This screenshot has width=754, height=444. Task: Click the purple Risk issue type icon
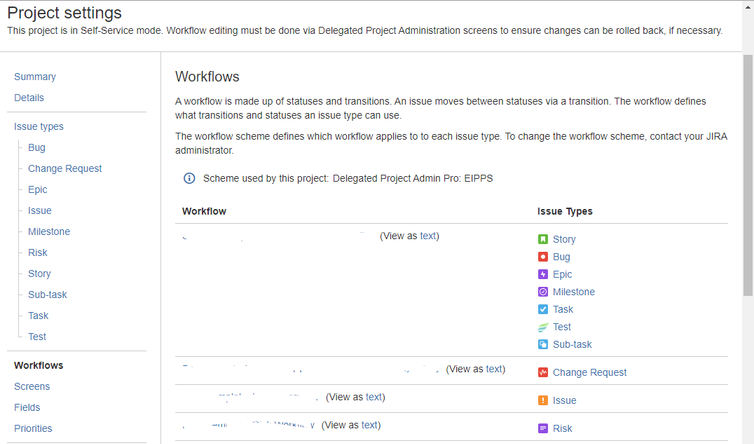(543, 428)
